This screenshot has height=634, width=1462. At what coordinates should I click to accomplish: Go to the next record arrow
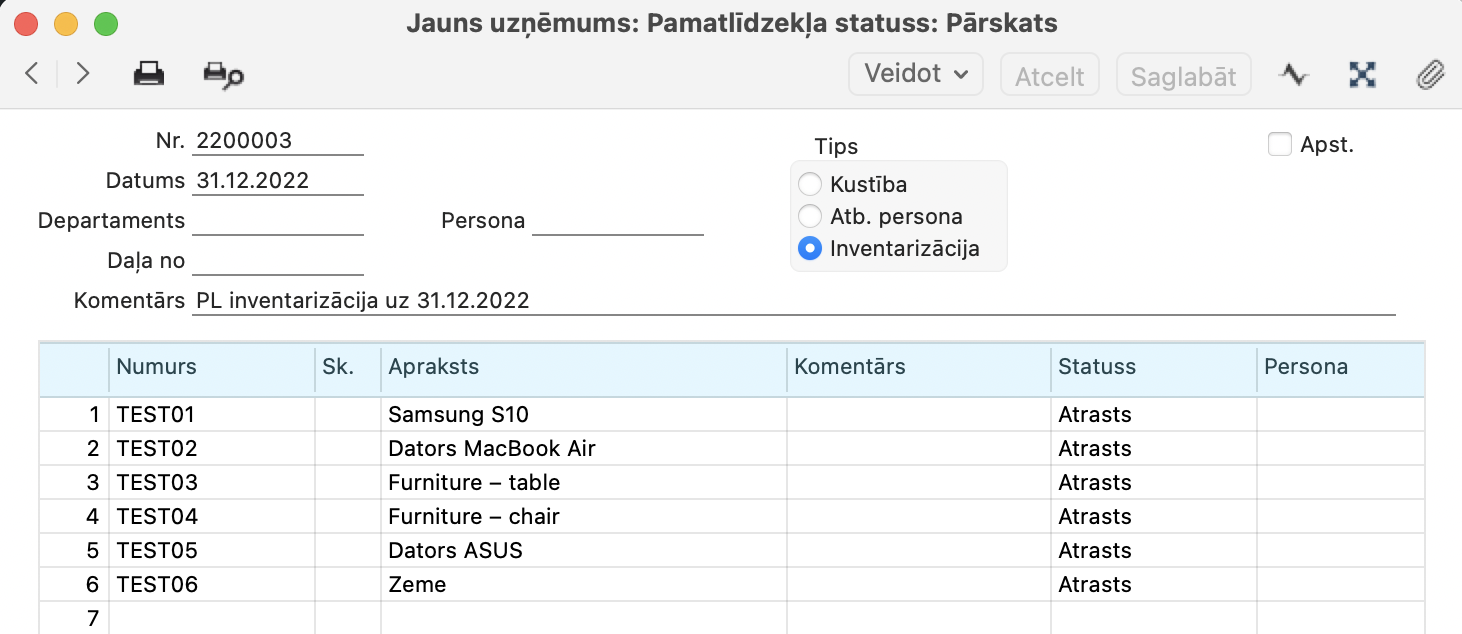coord(83,74)
